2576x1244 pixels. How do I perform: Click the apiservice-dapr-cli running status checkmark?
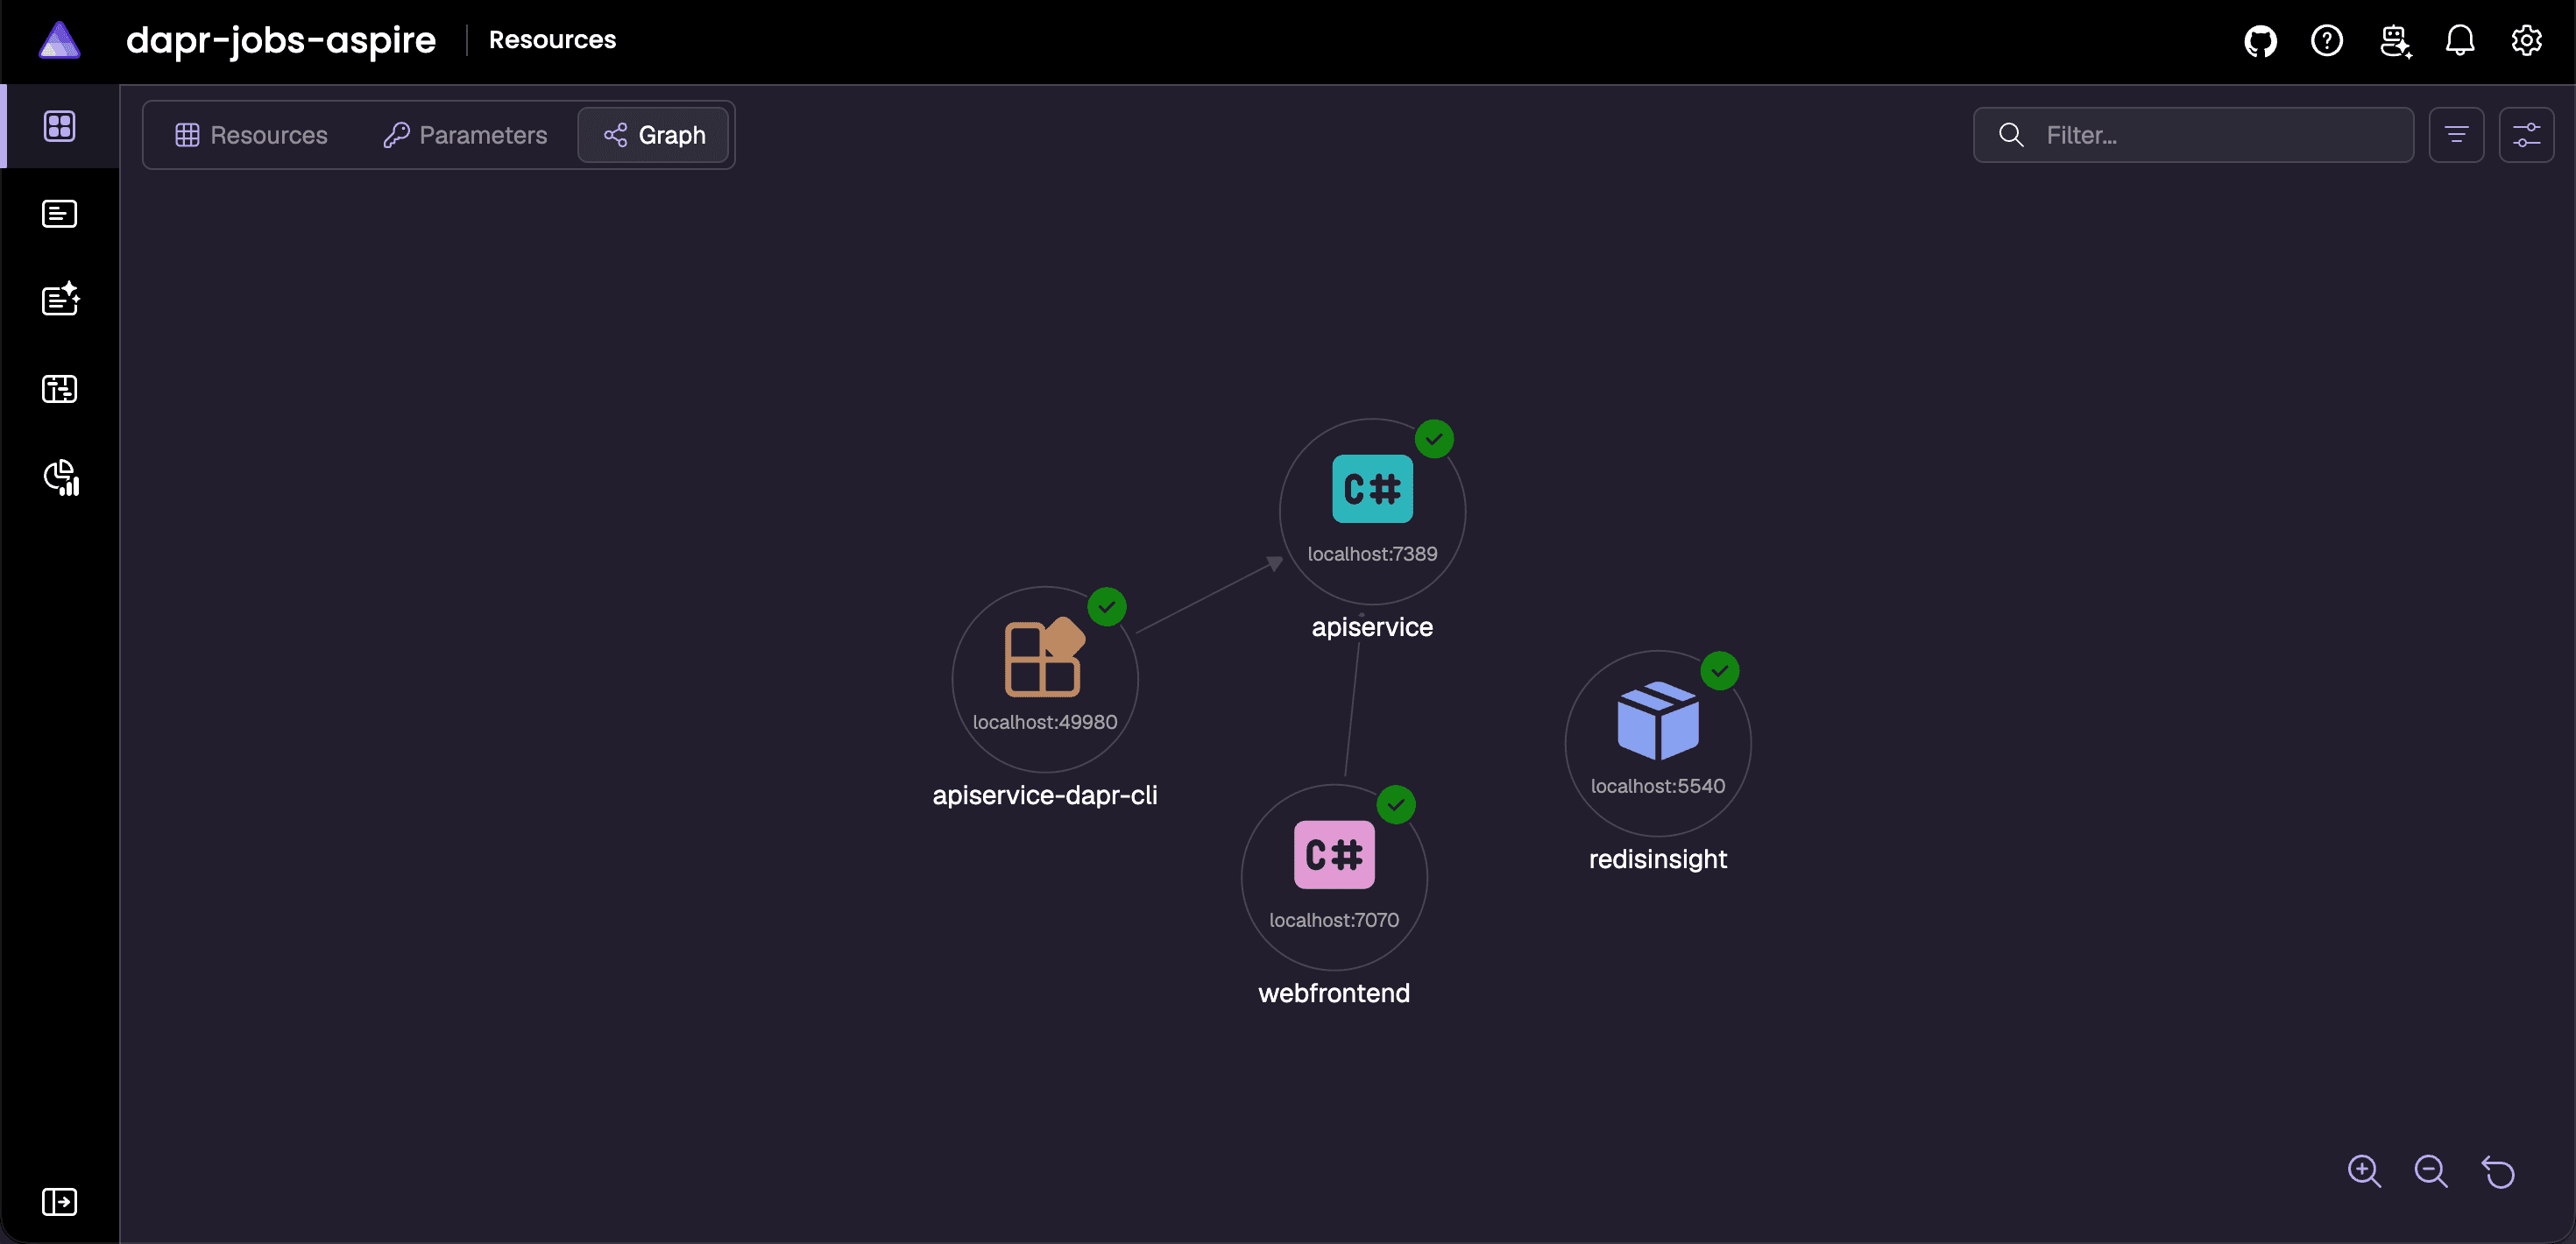coord(1107,607)
